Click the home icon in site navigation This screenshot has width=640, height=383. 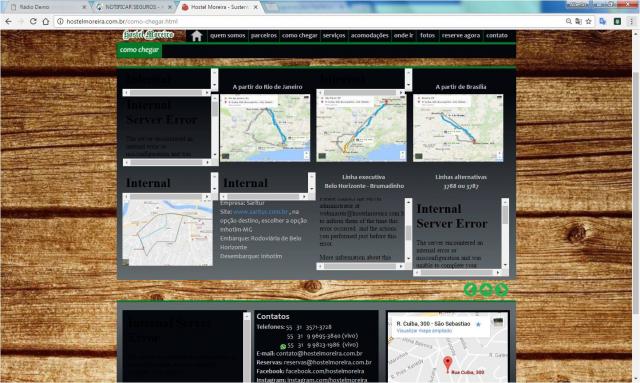(197, 36)
